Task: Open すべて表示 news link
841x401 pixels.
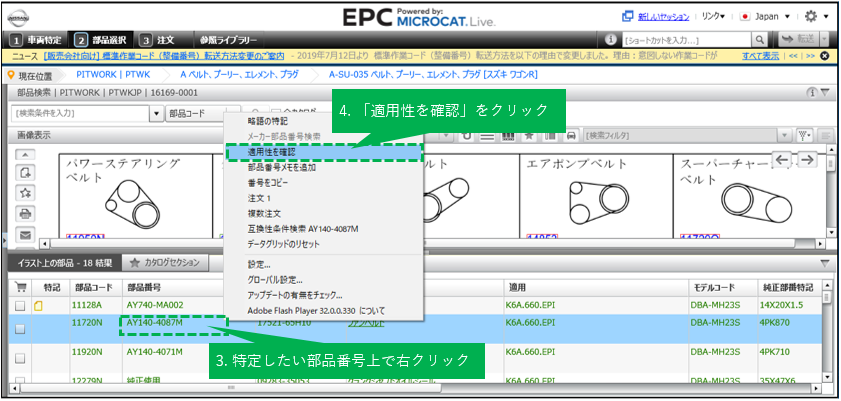Action: pyautogui.click(x=761, y=55)
